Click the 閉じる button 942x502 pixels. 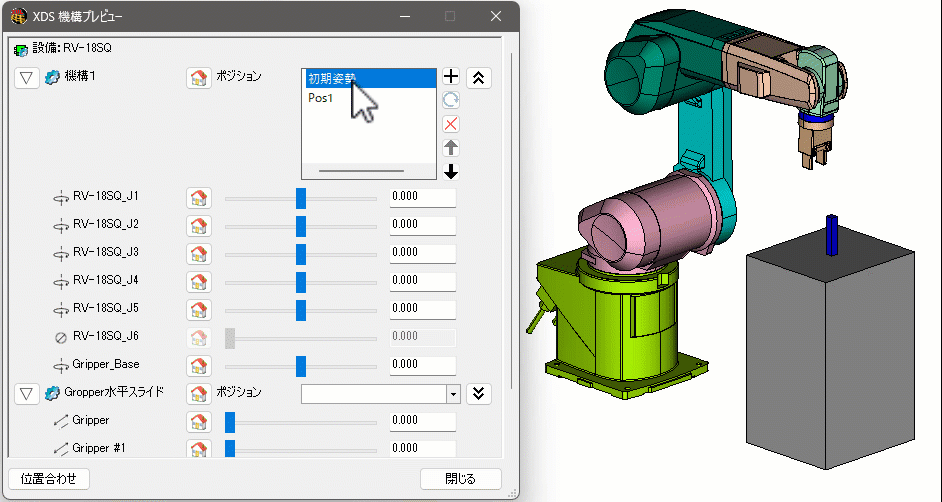[x=460, y=479]
